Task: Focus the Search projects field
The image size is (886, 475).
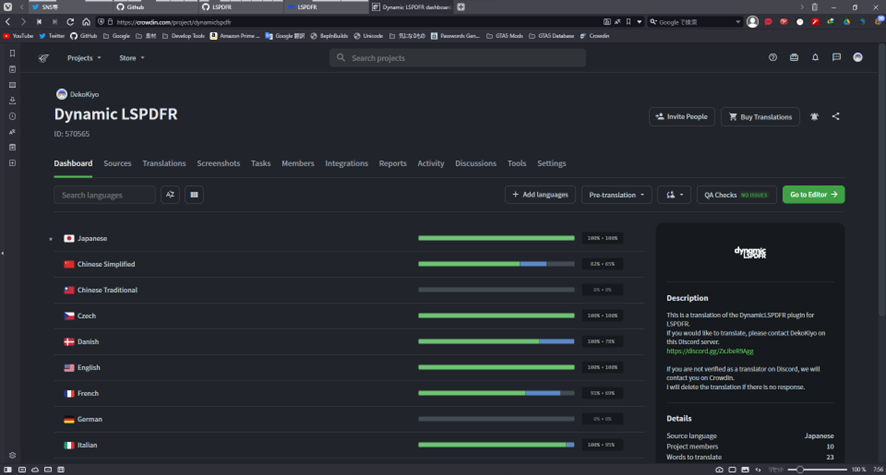Action: pos(458,58)
